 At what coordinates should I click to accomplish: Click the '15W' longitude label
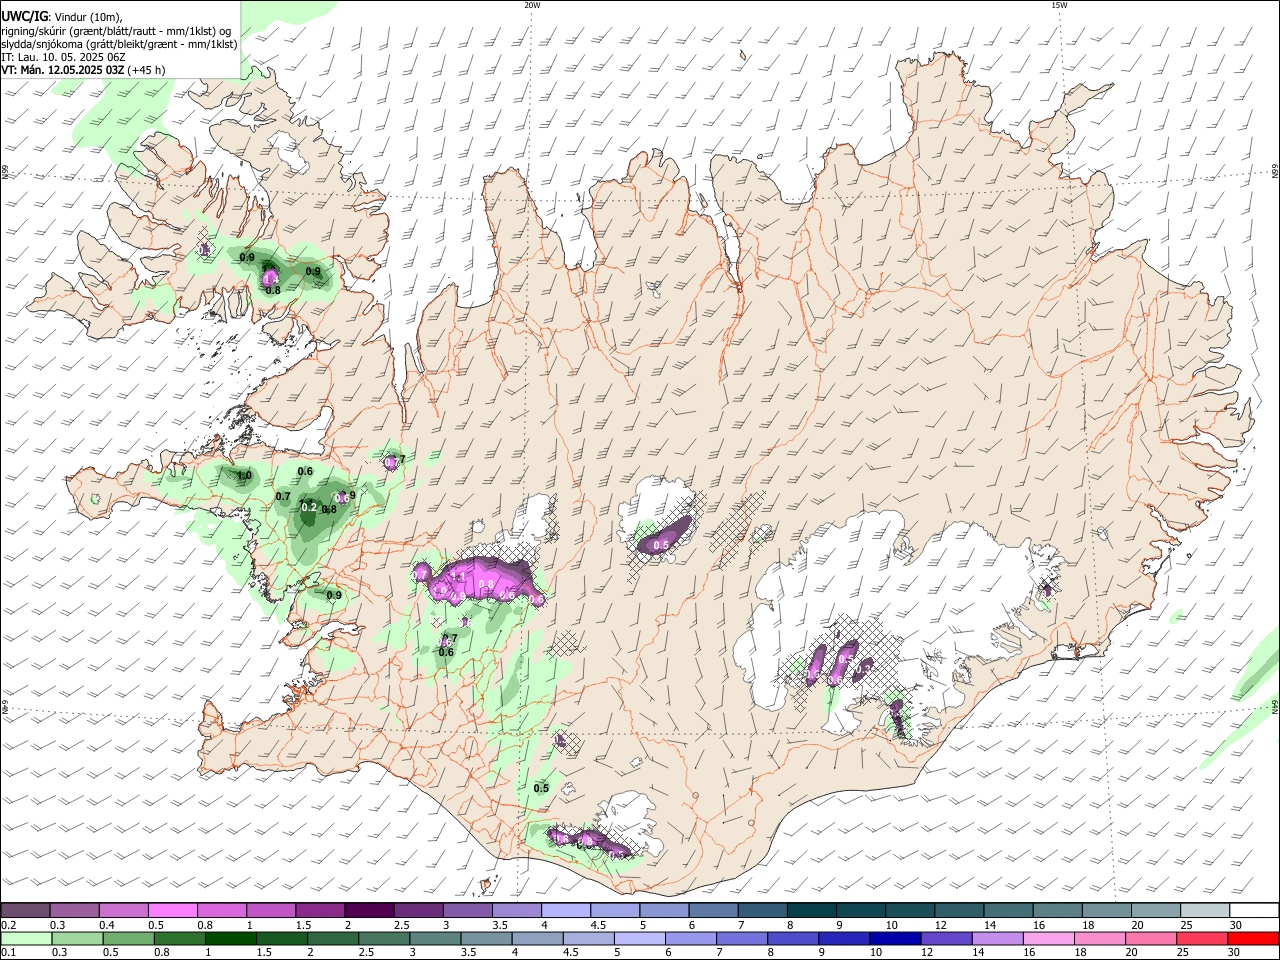pyautogui.click(x=1059, y=5)
